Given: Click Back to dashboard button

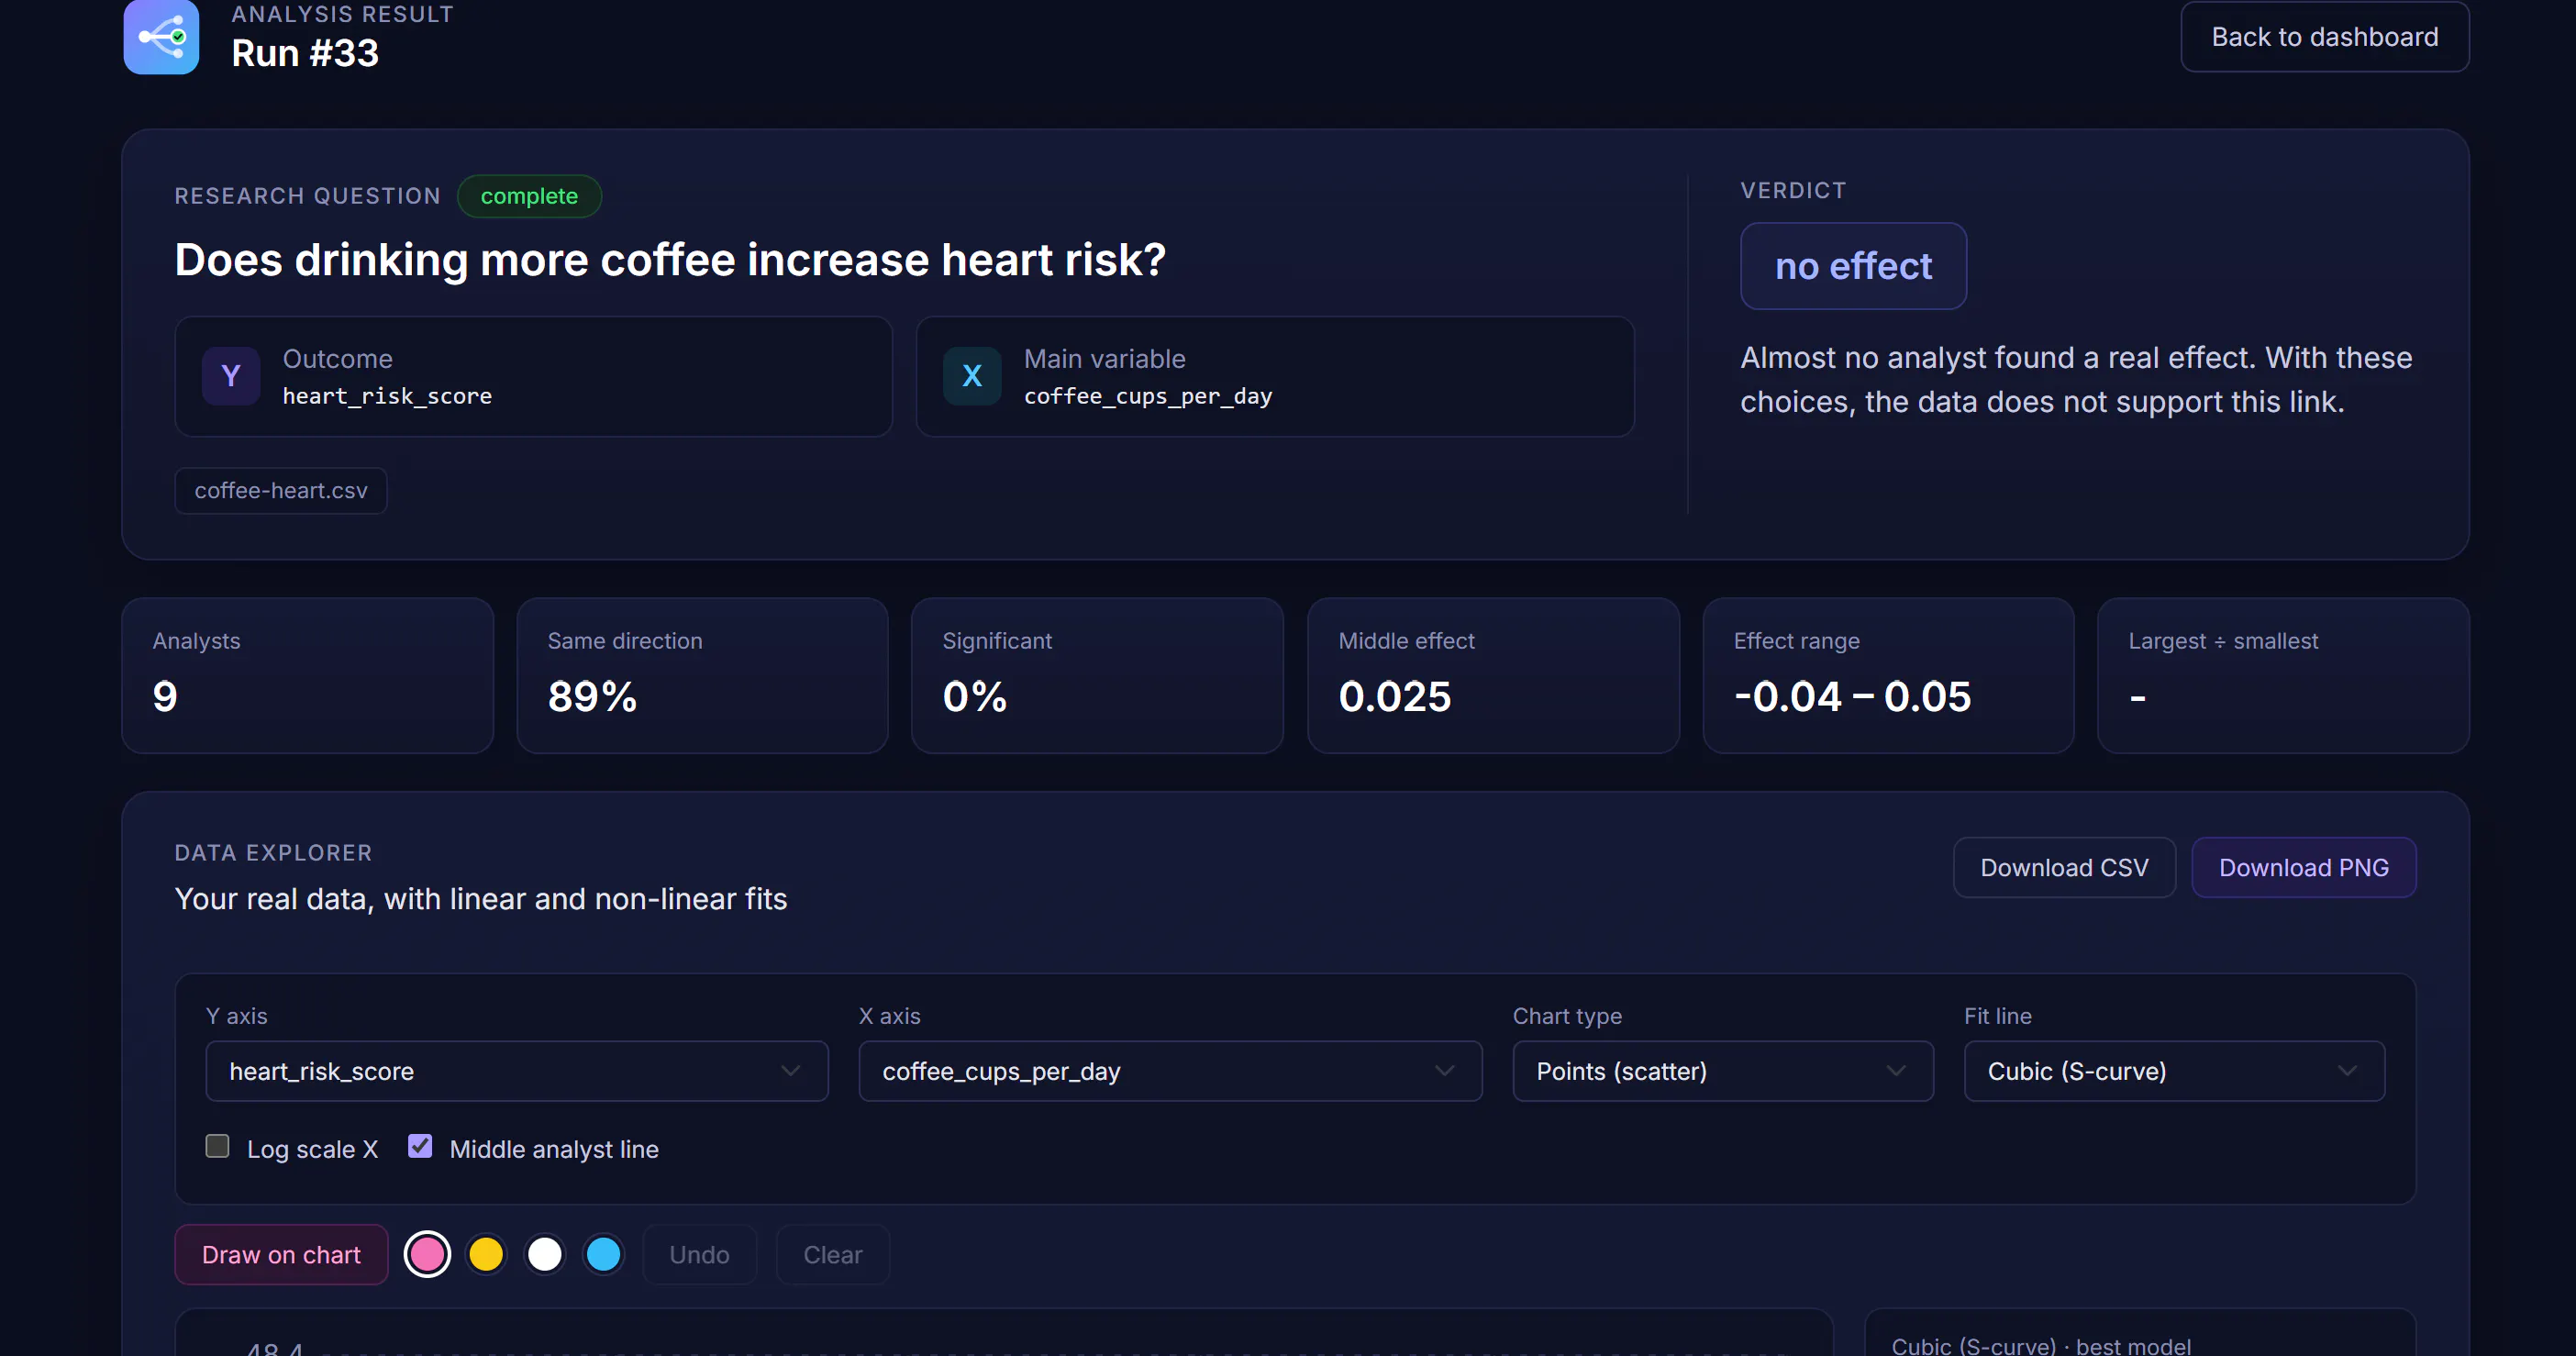Looking at the screenshot, I should tap(2324, 37).
